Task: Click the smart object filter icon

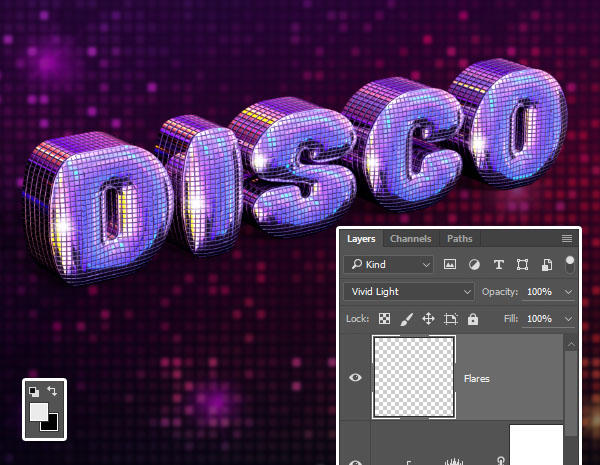Action: pos(546,264)
